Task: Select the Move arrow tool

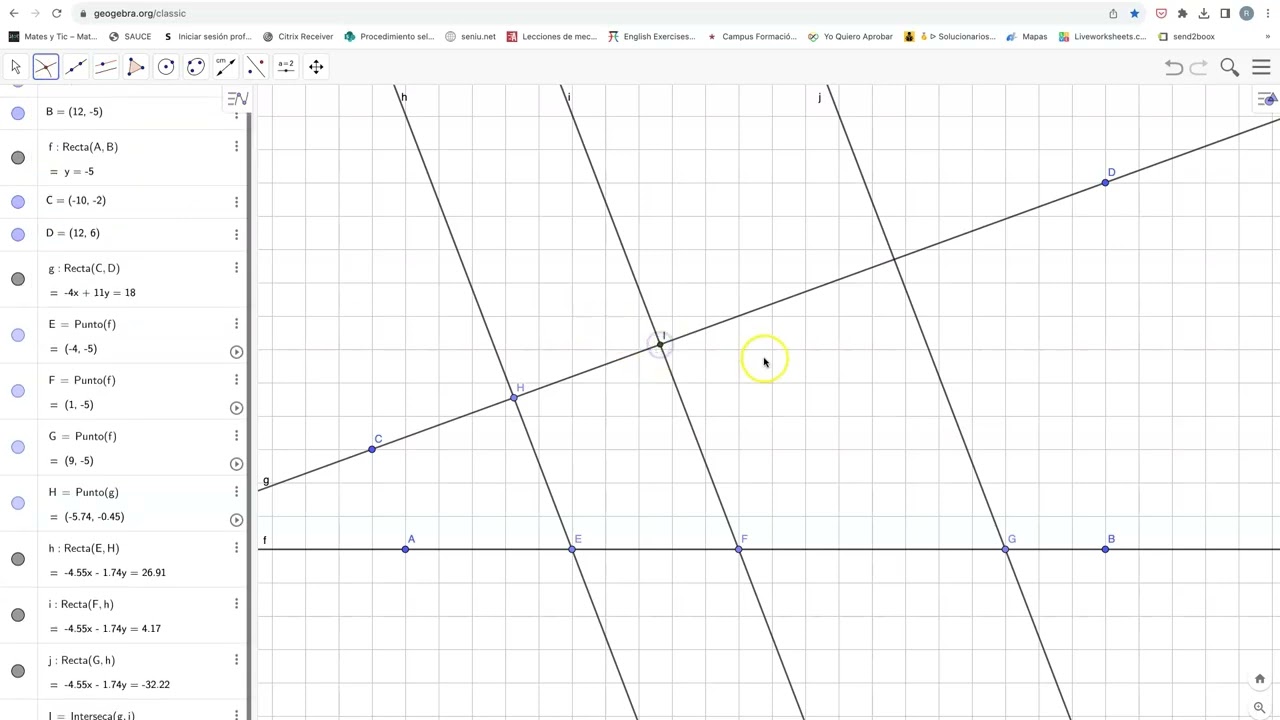Action: 16,66
